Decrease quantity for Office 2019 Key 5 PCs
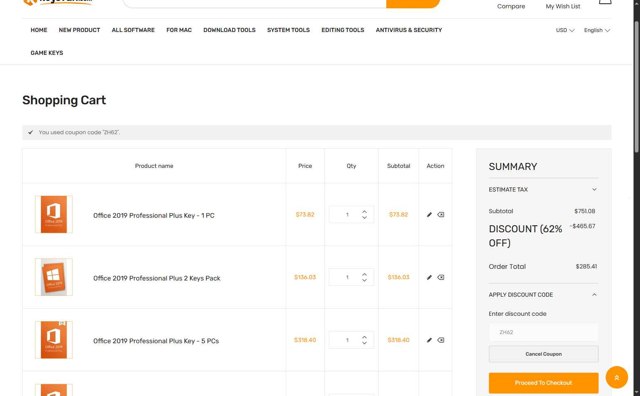 pos(364,343)
